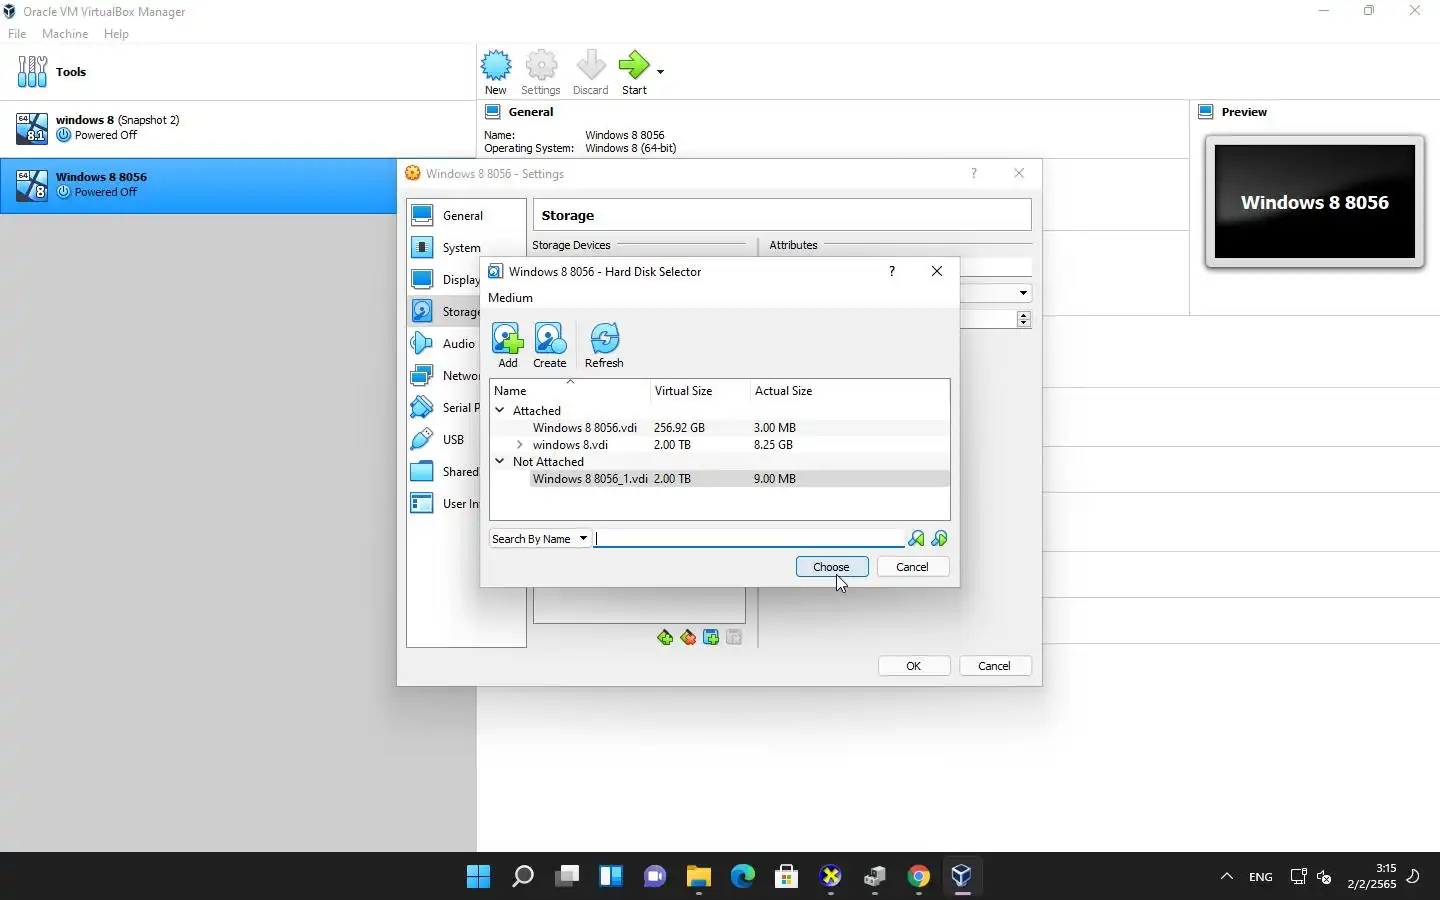
Task: Expand the windows 8.vdi entry
Action: [x=519, y=445]
